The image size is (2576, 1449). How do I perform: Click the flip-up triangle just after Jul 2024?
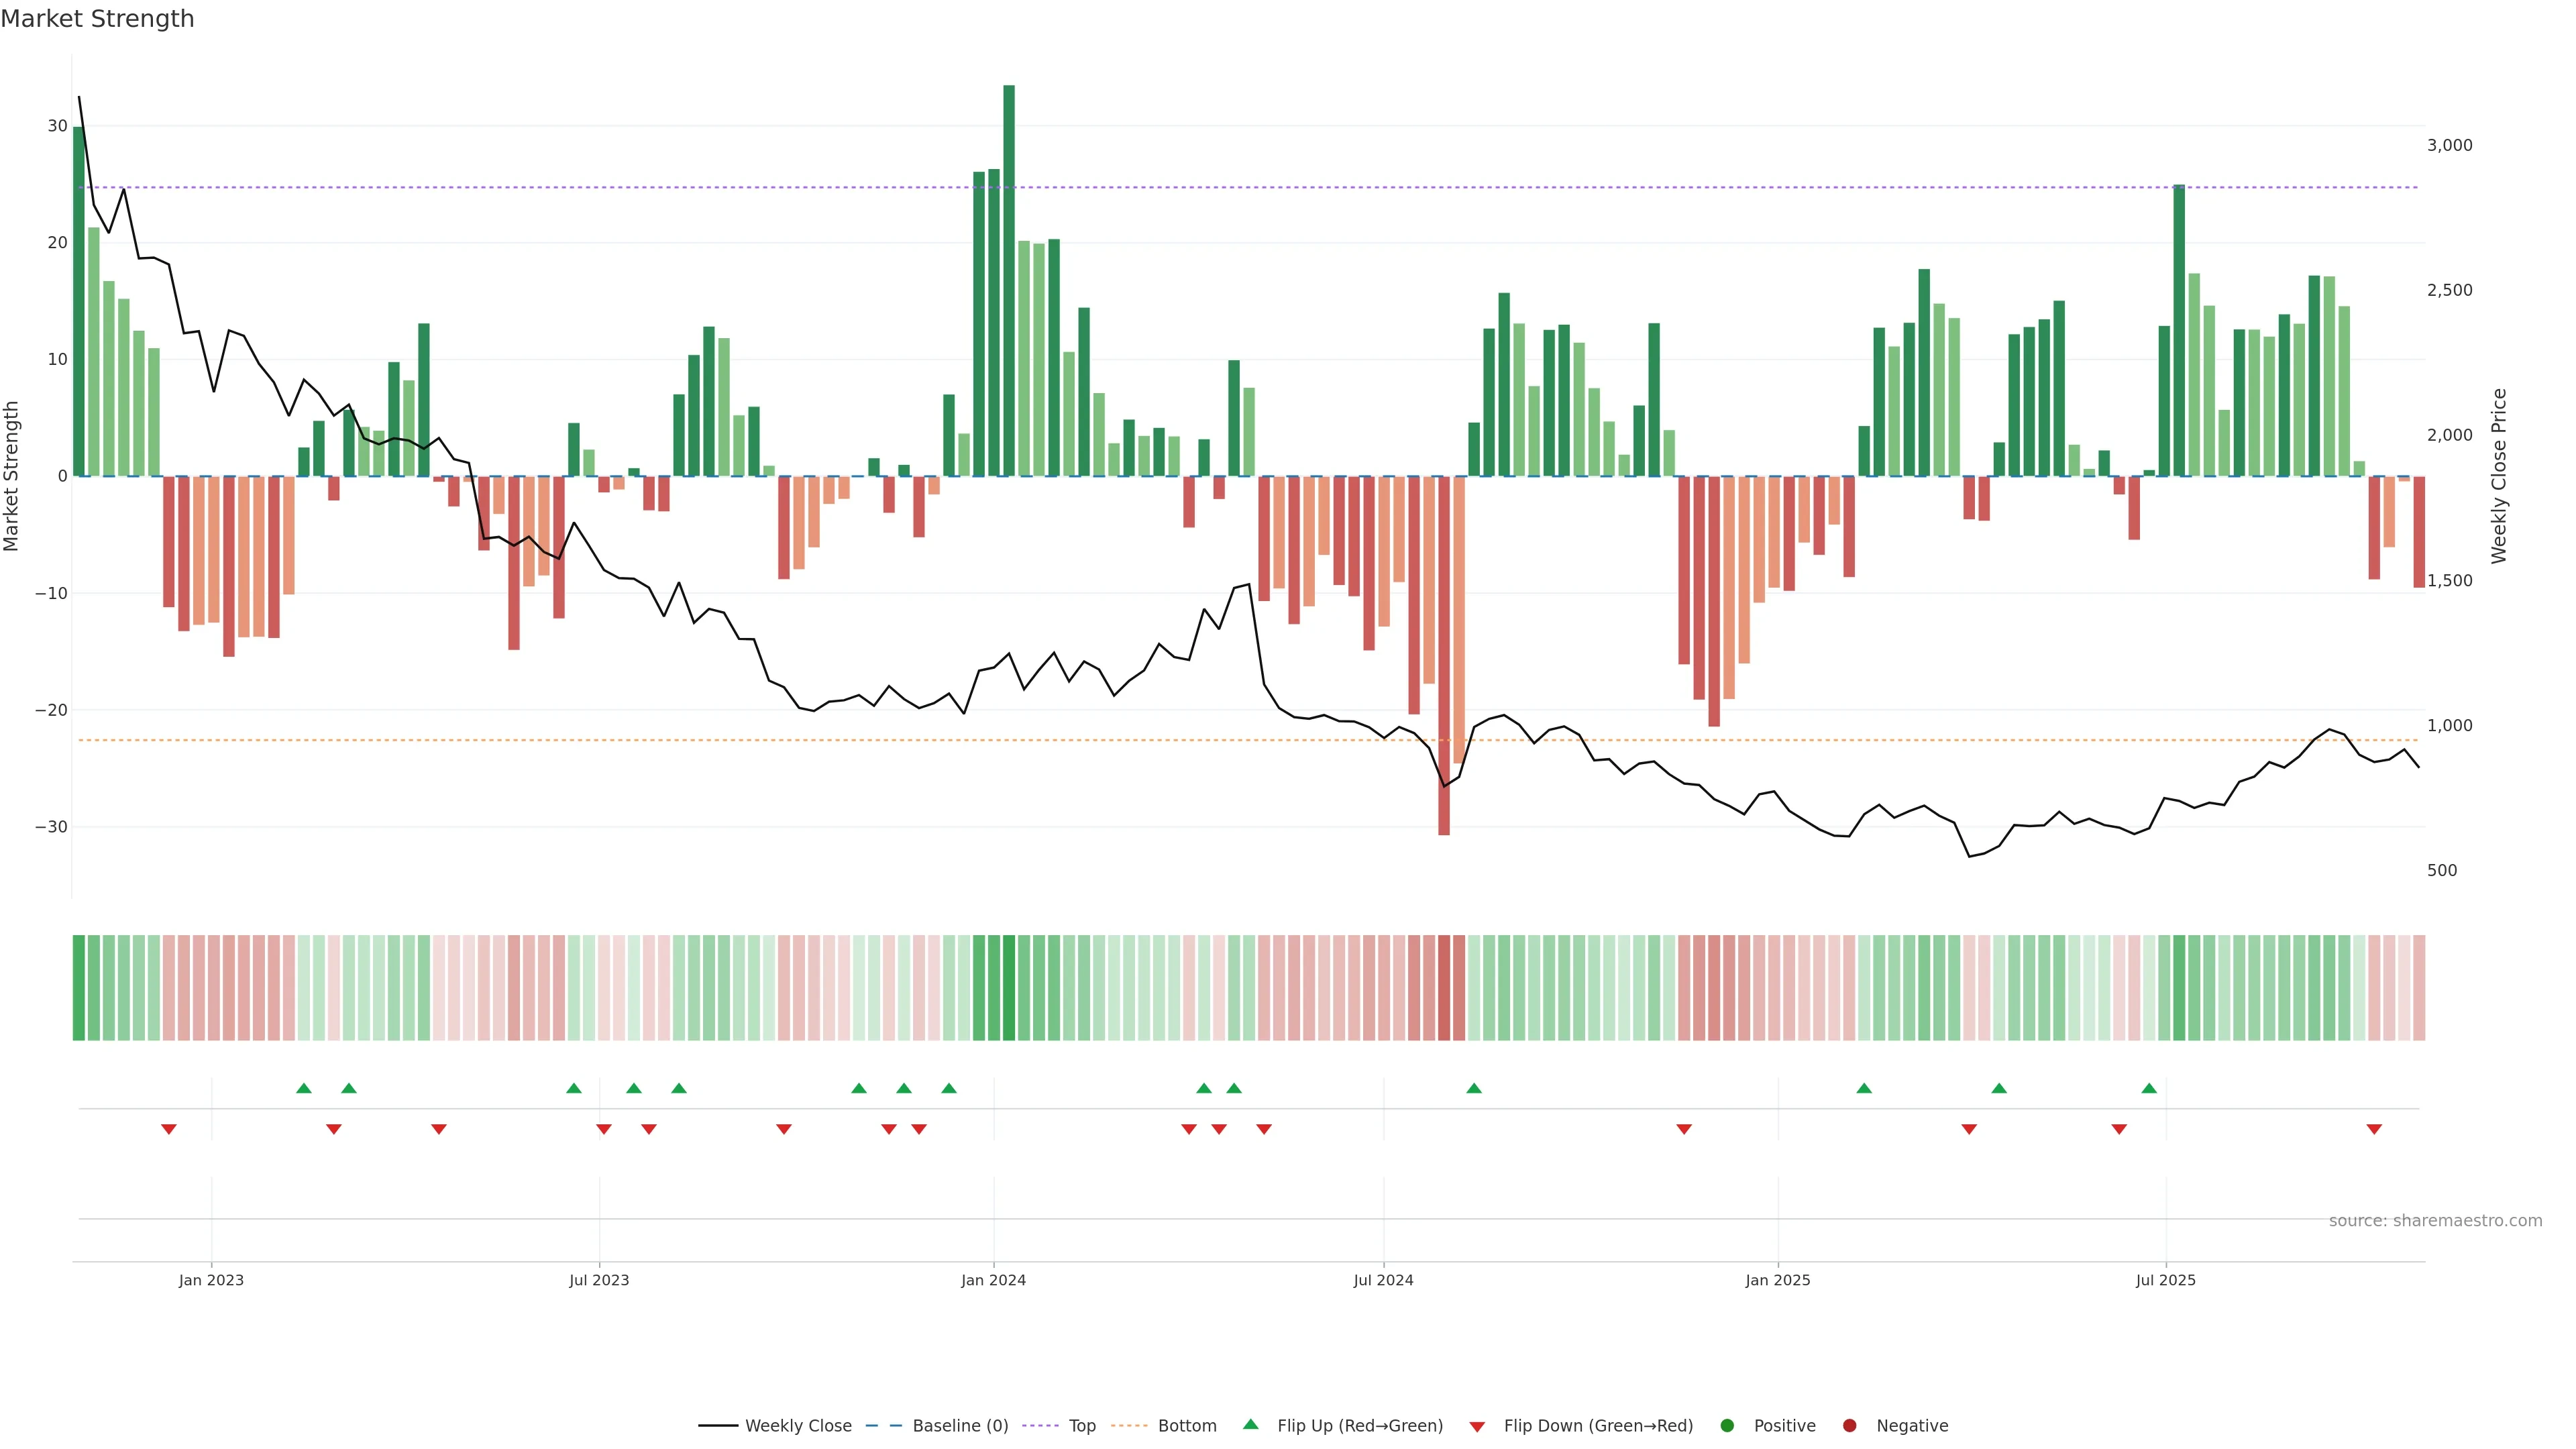[x=1474, y=1088]
